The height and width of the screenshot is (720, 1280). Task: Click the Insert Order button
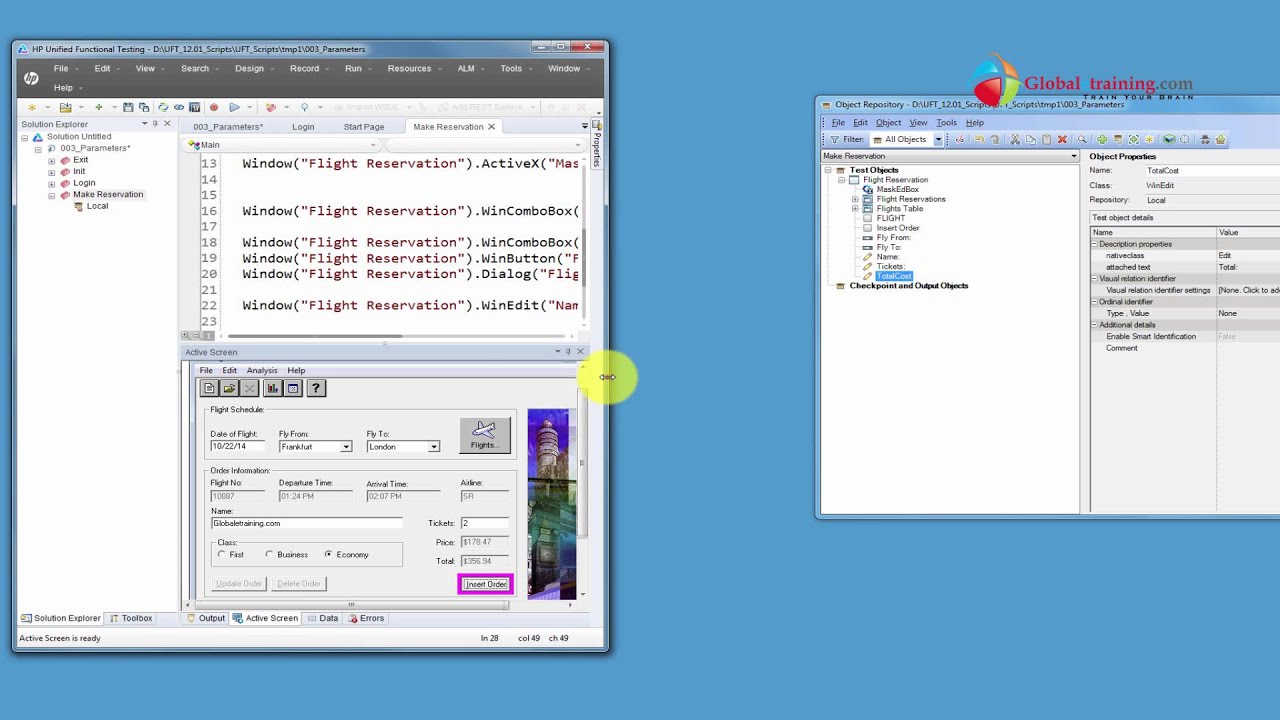pos(486,584)
